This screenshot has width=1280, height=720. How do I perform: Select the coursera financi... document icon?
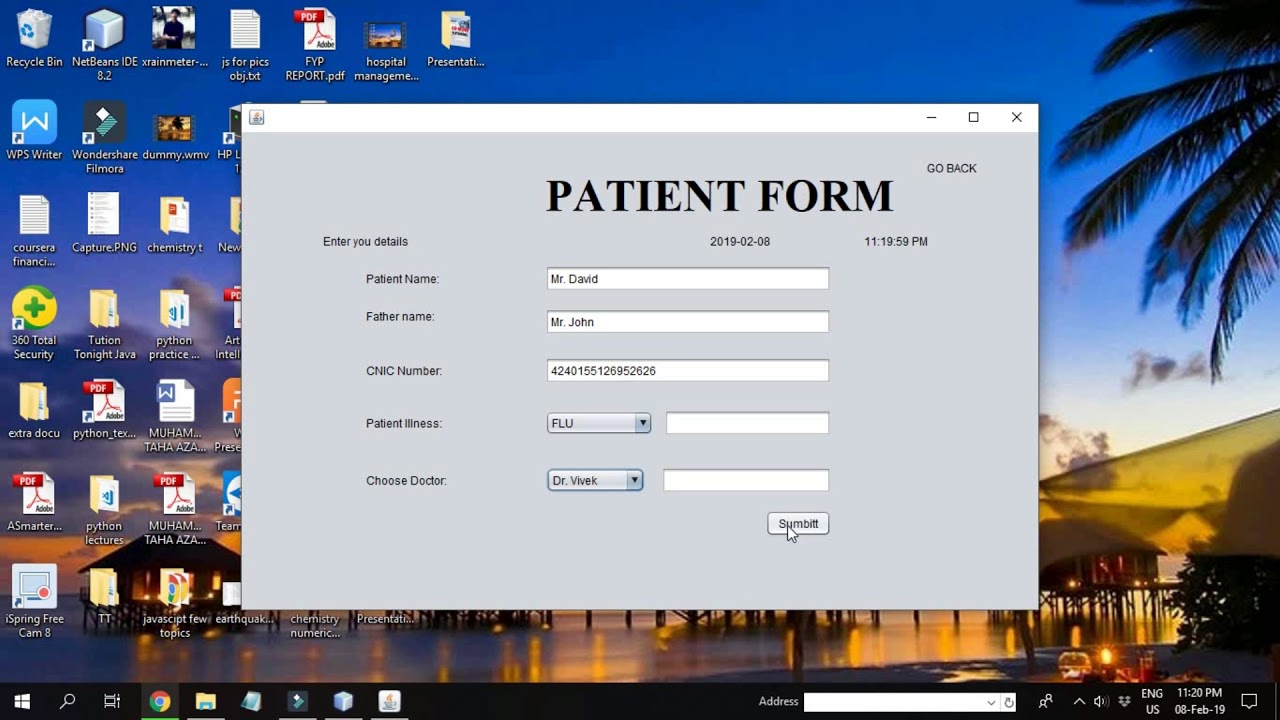coord(34,231)
